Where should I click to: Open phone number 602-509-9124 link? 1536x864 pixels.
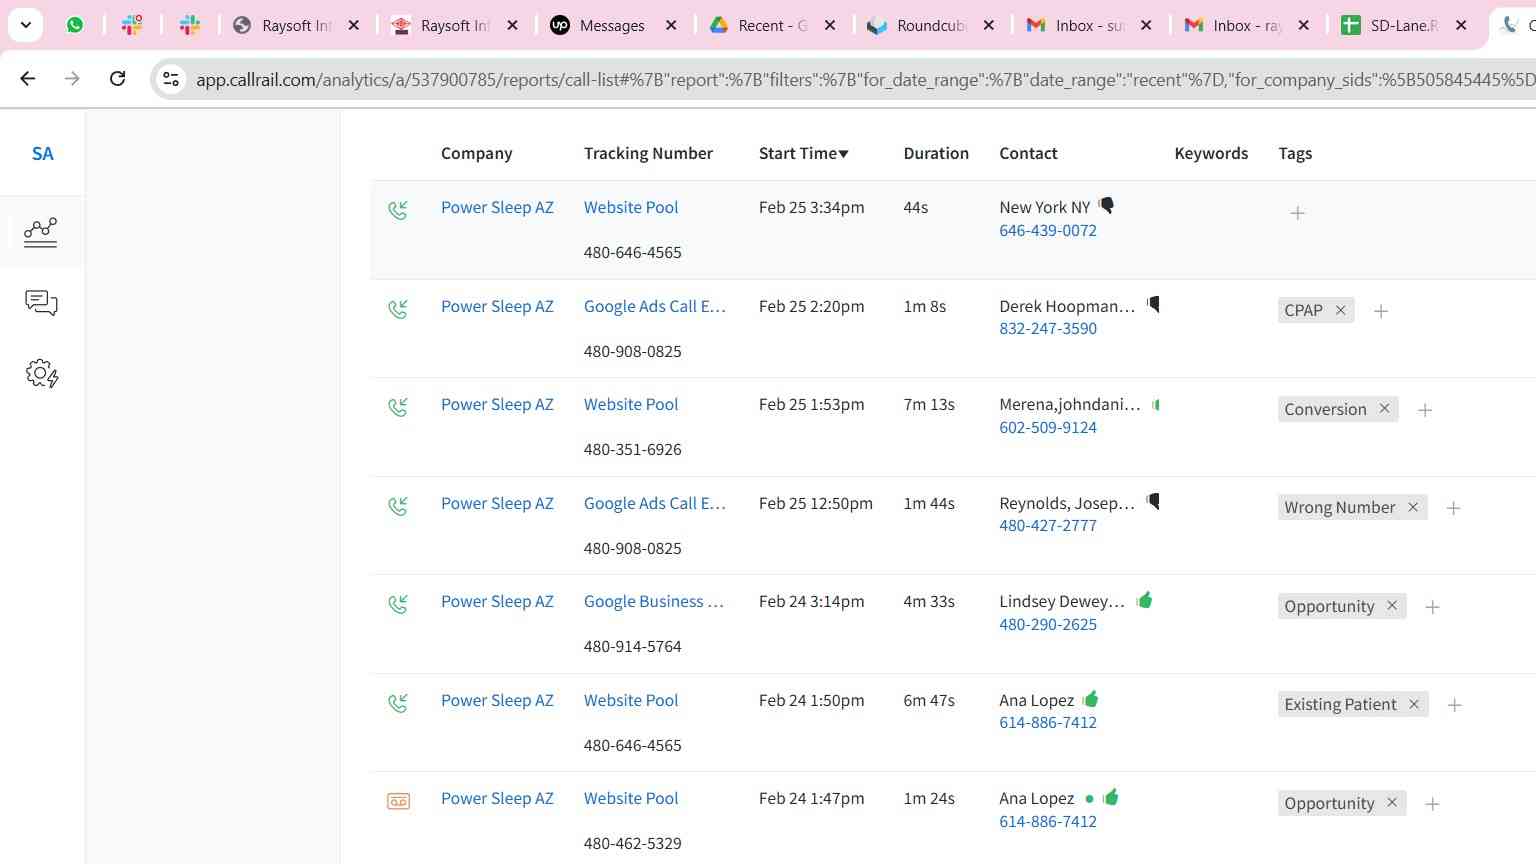pos(1048,427)
